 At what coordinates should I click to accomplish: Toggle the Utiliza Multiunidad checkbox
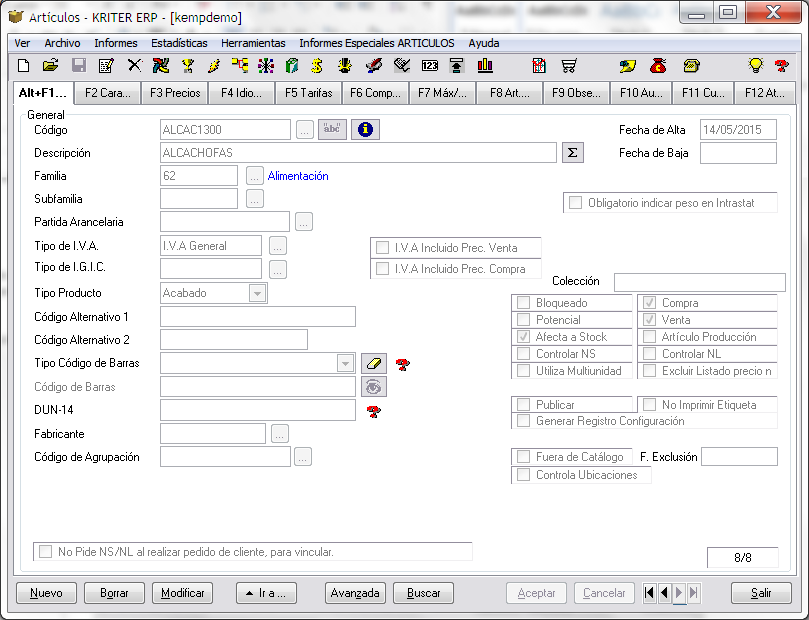pyautogui.click(x=523, y=371)
